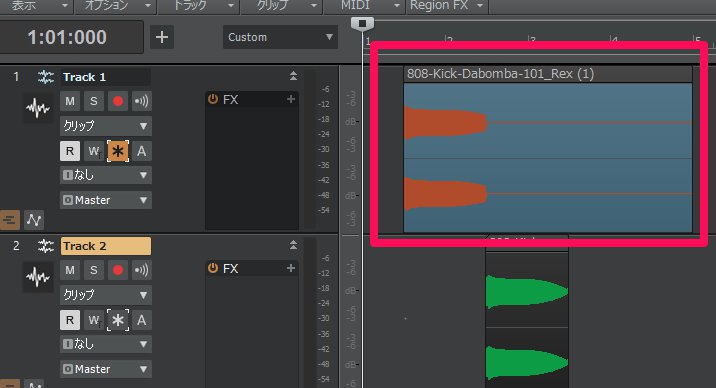This screenshot has width=716, height=388.
Task: Click Track 2 audio waveform icon
Action: click(x=38, y=277)
